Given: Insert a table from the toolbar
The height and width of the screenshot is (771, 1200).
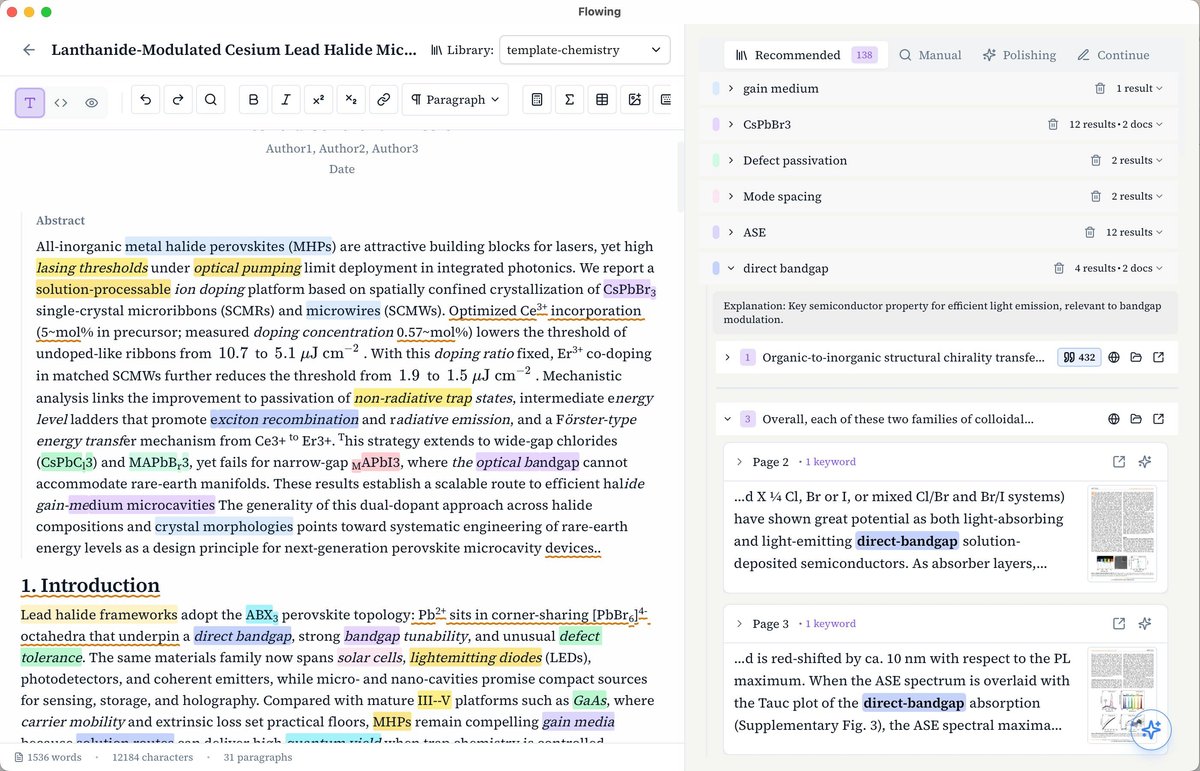Looking at the screenshot, I should tap(602, 100).
